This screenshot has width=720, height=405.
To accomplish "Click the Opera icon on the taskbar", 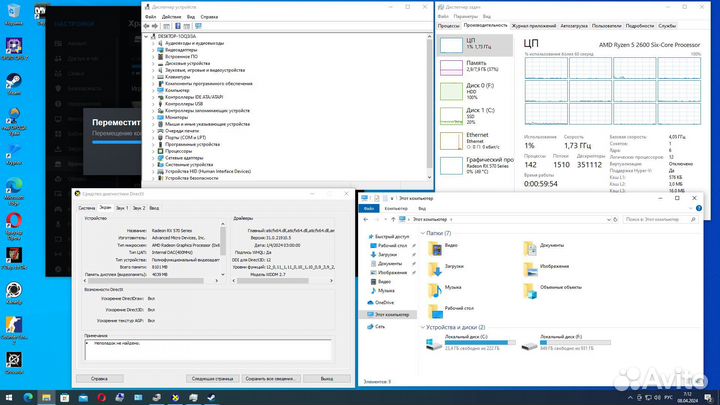I will 101,398.
